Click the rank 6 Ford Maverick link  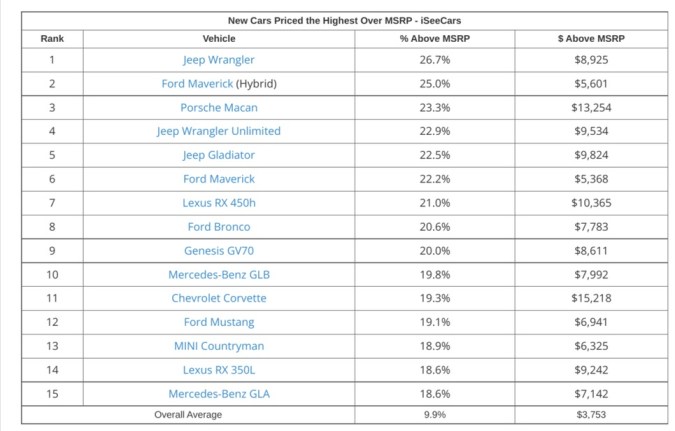pyautogui.click(x=219, y=179)
